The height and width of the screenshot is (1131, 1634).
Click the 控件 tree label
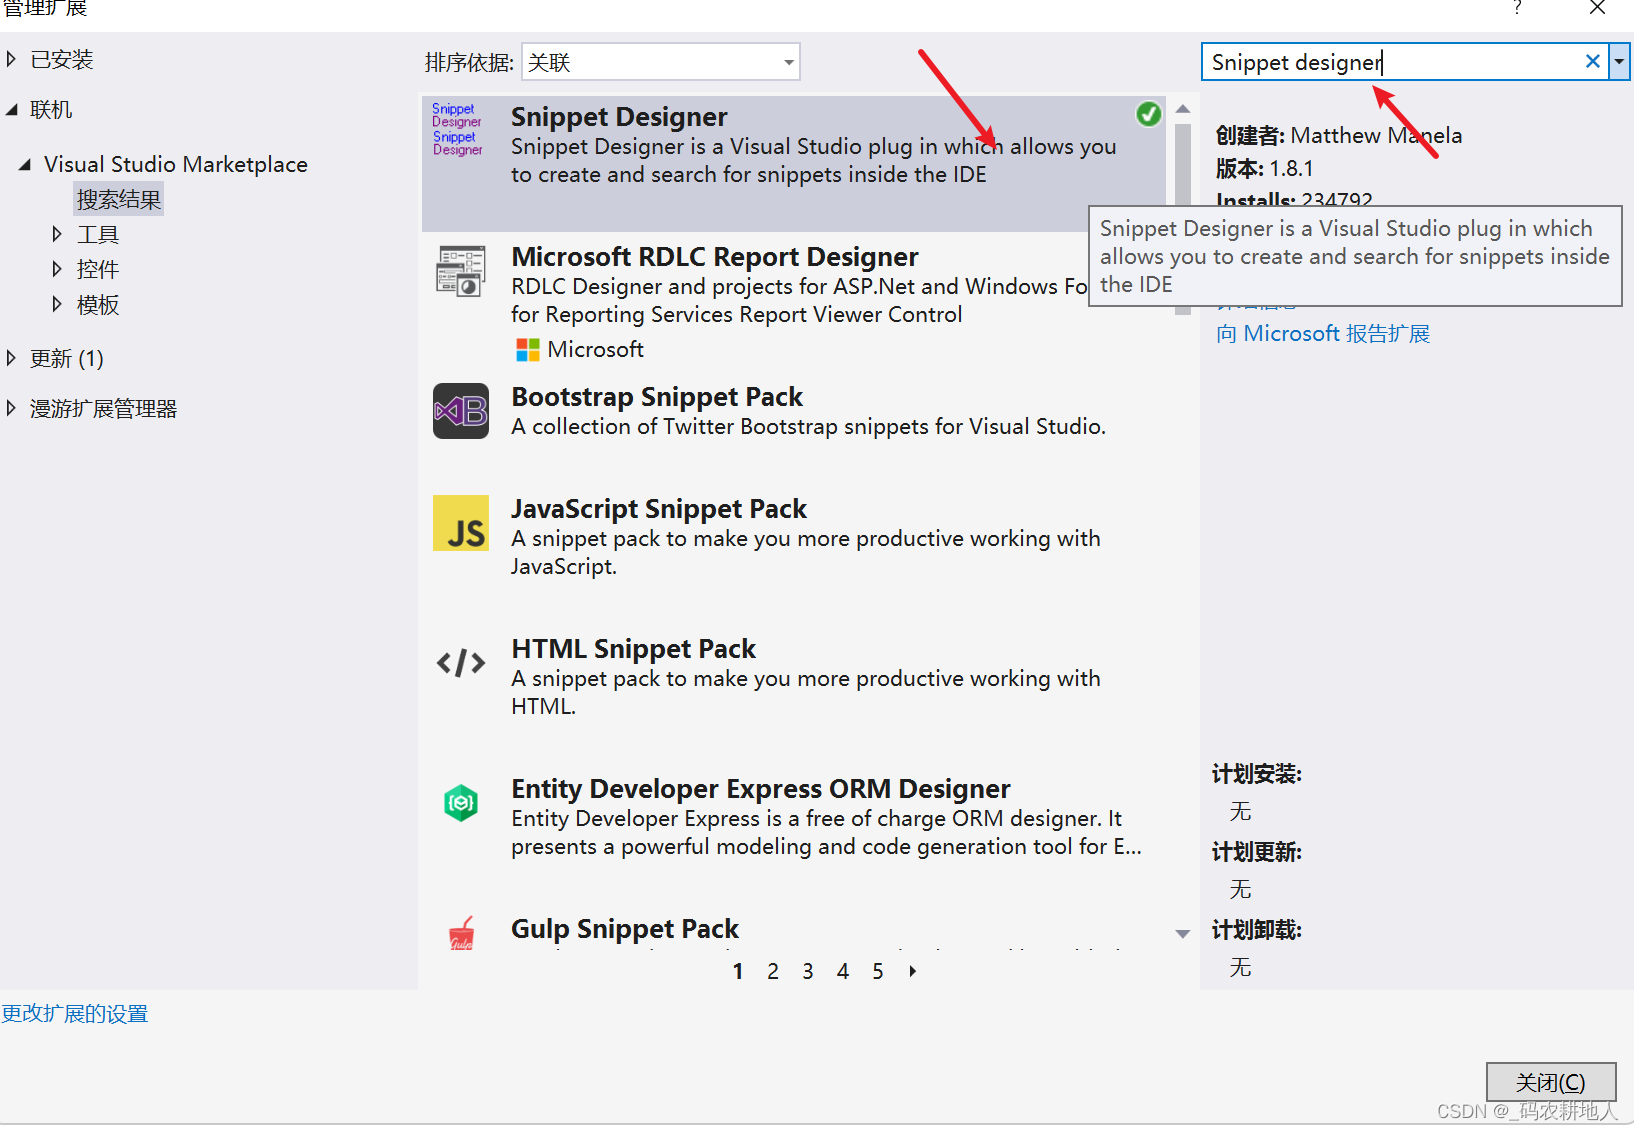tap(98, 270)
